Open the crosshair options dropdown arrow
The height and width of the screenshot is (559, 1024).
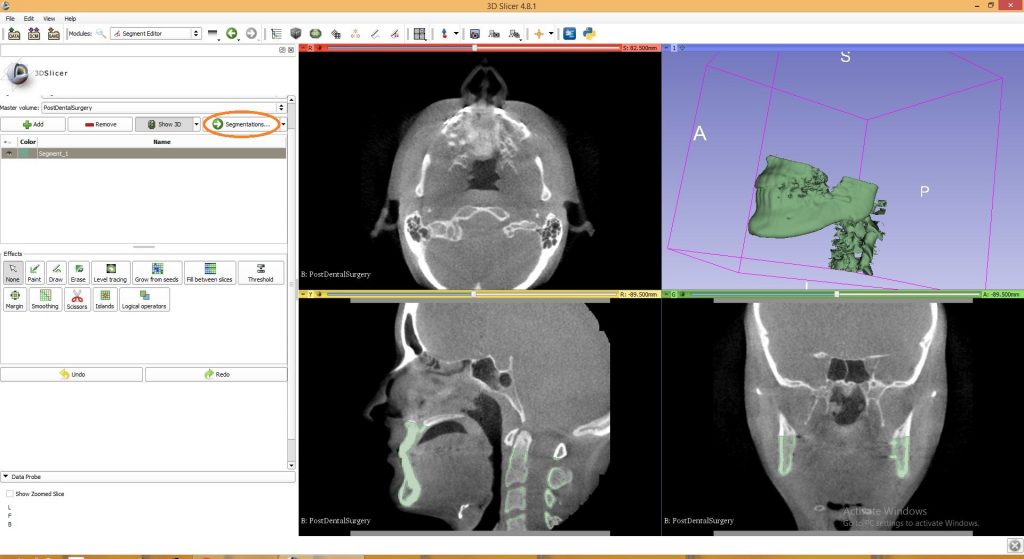point(551,33)
